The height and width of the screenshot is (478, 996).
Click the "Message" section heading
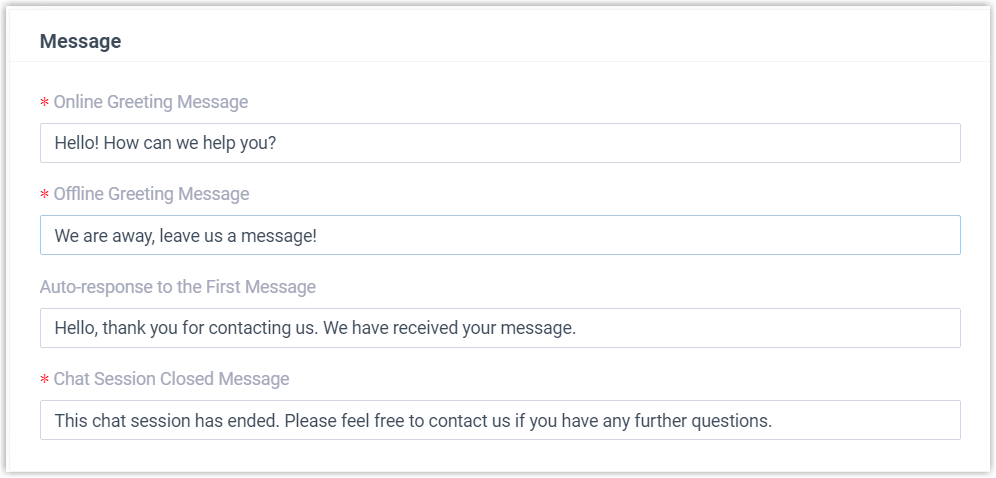80,42
